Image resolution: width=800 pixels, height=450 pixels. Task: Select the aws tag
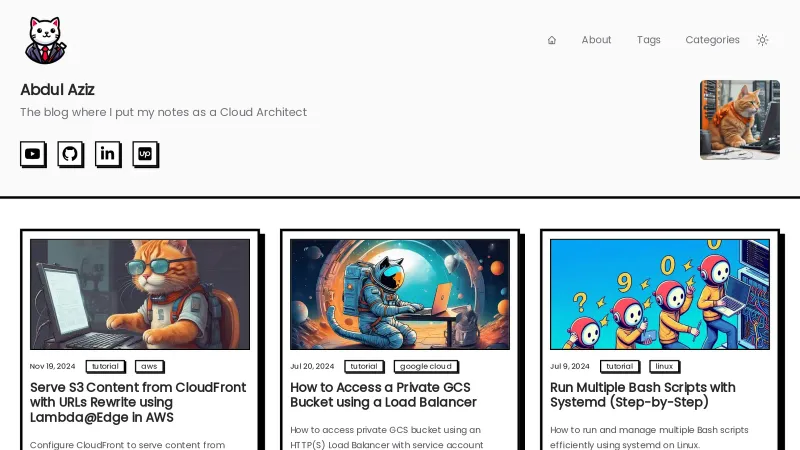coord(149,366)
